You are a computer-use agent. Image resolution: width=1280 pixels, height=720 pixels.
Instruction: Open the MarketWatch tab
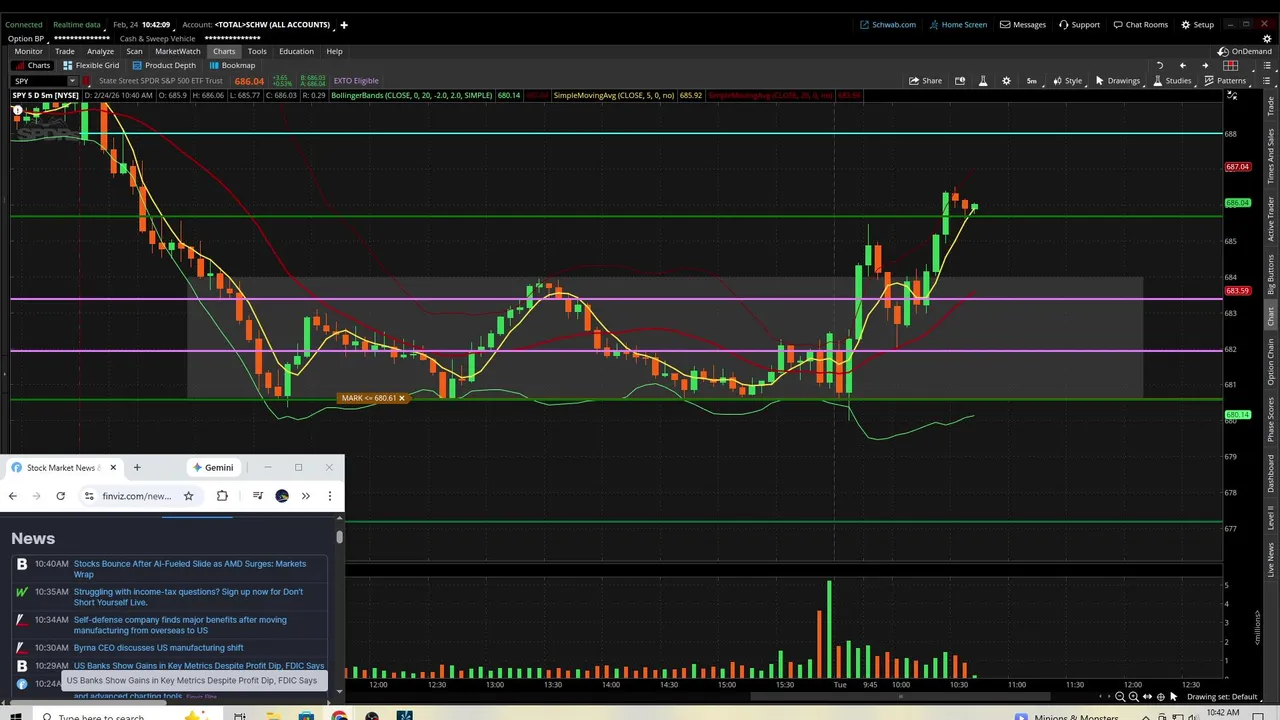177,51
